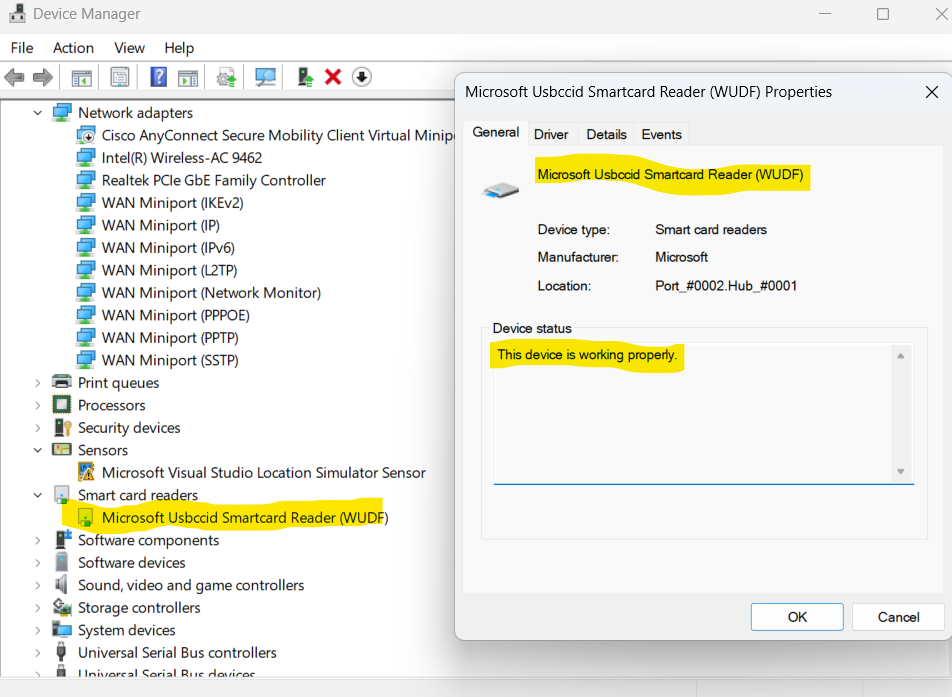This screenshot has width=952, height=697.
Task: Click the Cancel button in the Properties dialog
Action: click(x=897, y=616)
